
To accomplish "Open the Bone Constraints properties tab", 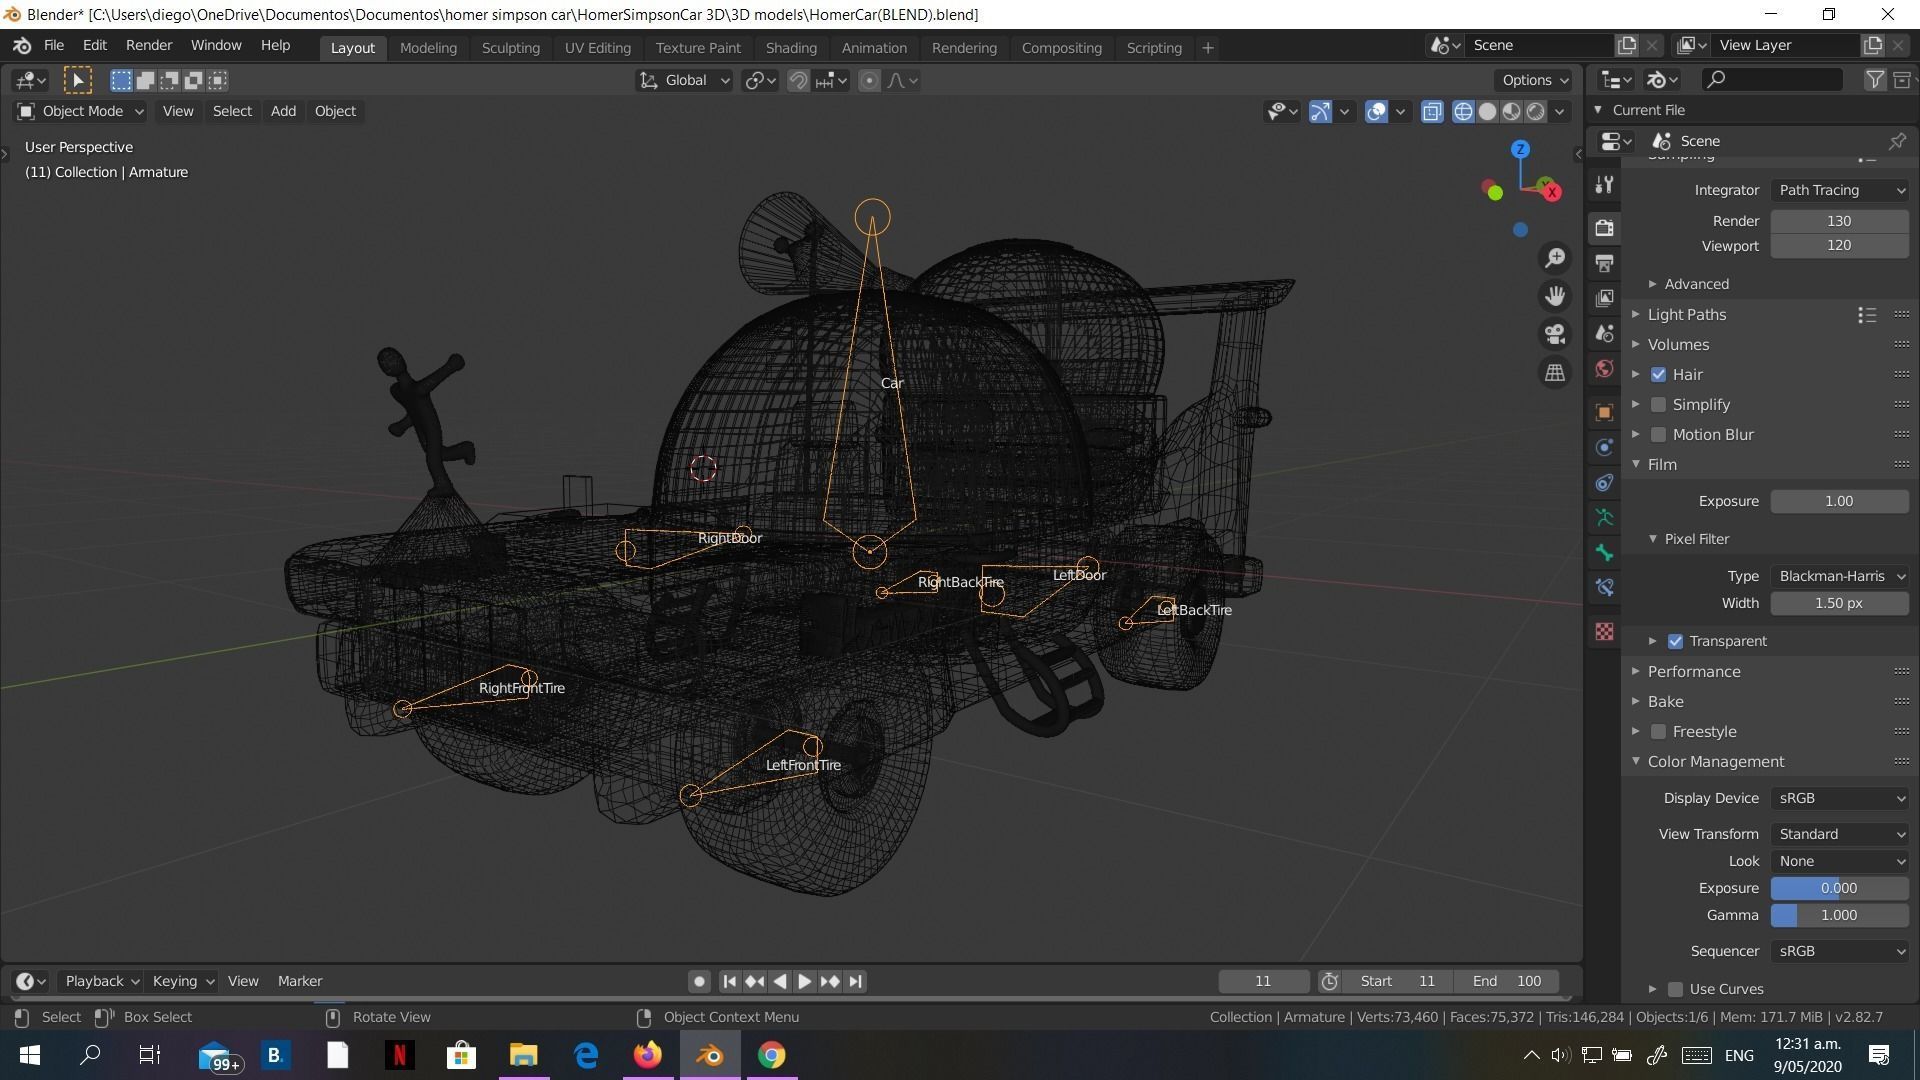I will click(1604, 587).
